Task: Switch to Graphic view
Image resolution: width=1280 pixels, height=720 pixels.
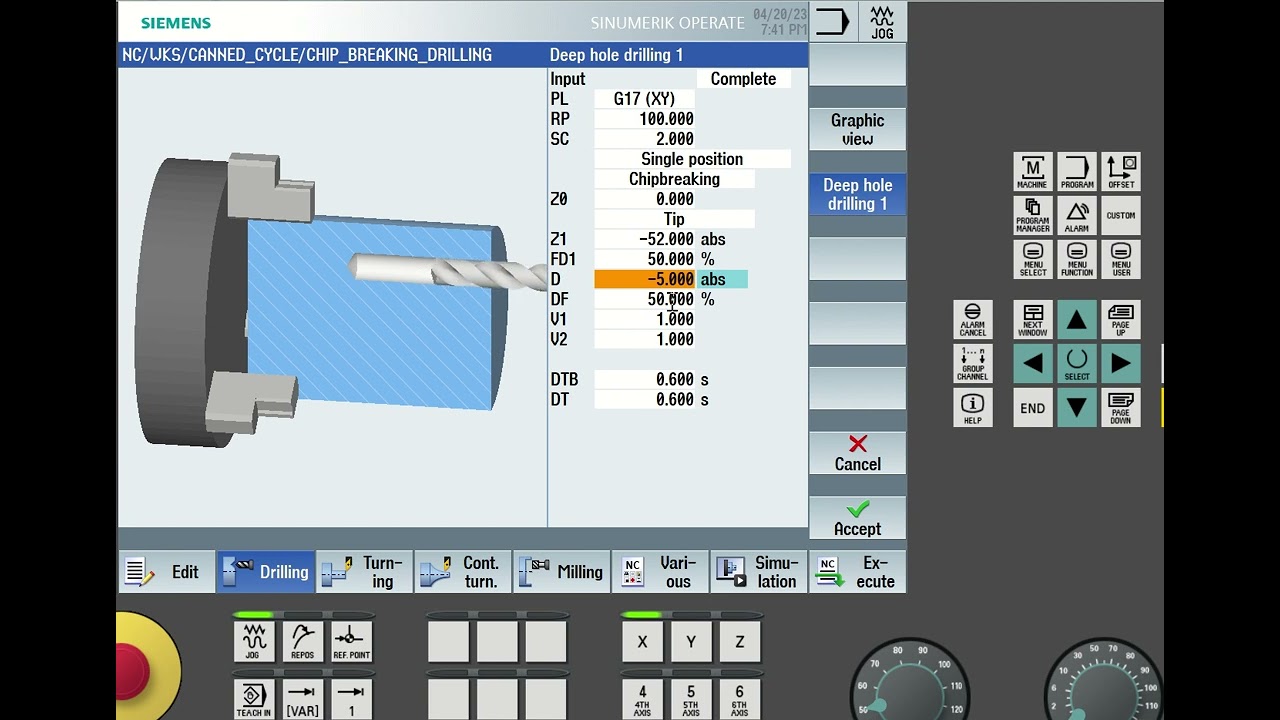Action: click(x=858, y=129)
